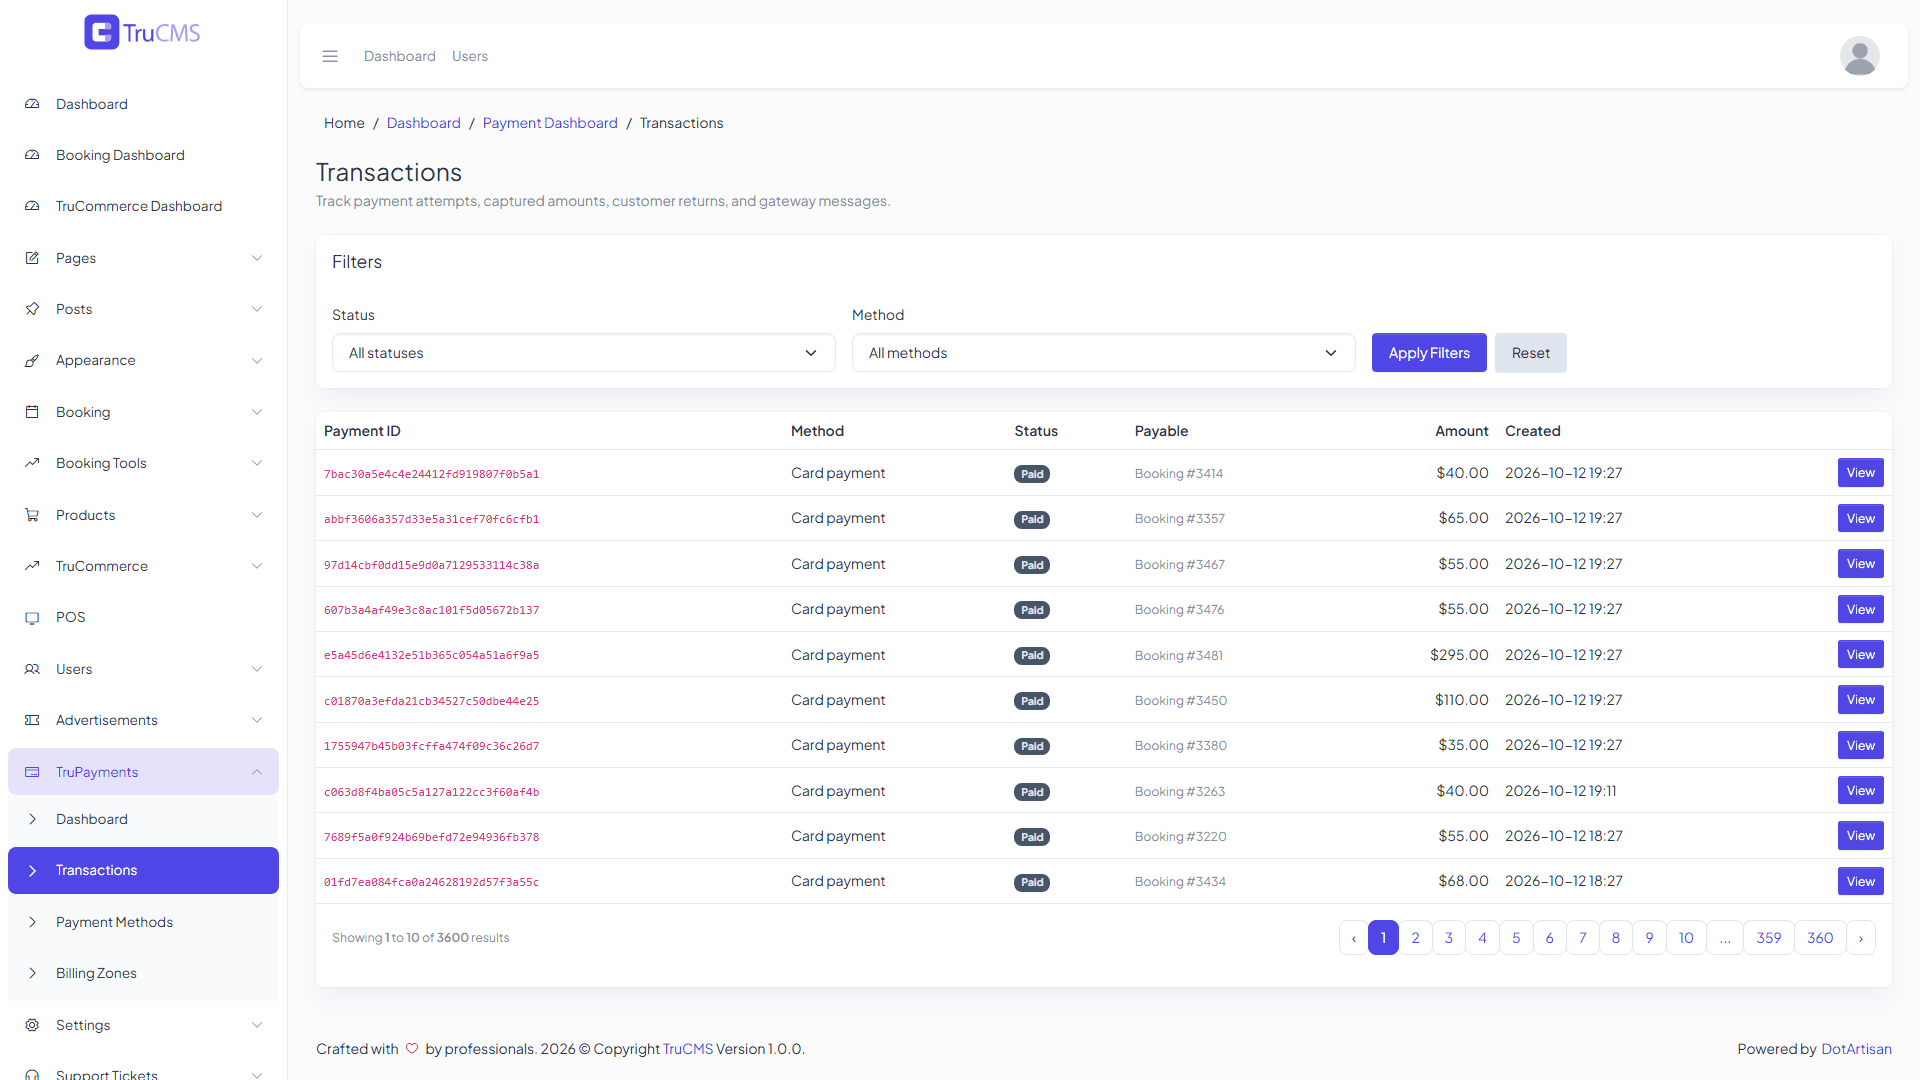This screenshot has width=1920, height=1080.
Task: Click the TruCommerce Dashboard sidebar icon
Action: tap(32, 206)
